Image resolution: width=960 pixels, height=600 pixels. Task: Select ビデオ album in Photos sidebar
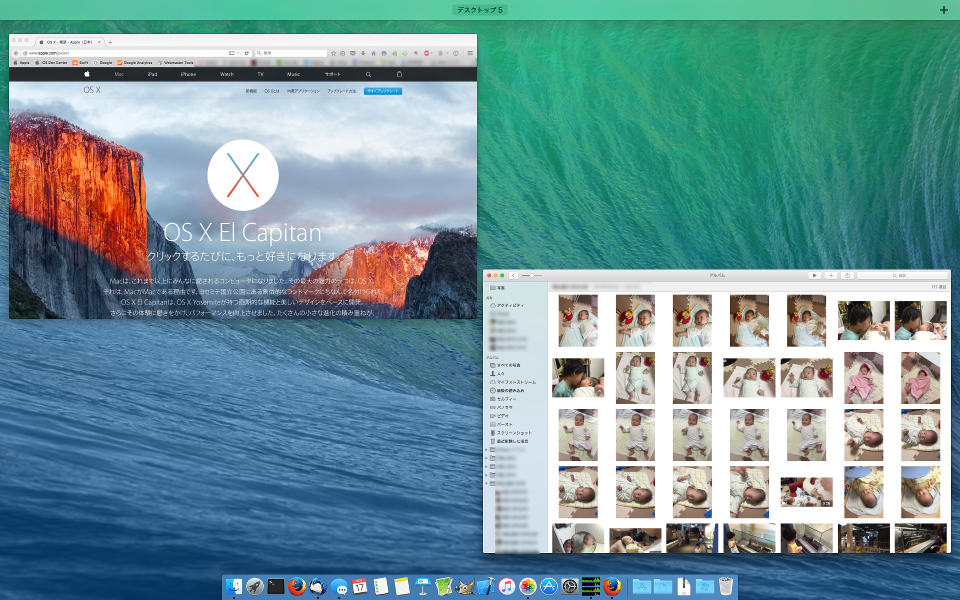[x=500, y=416]
